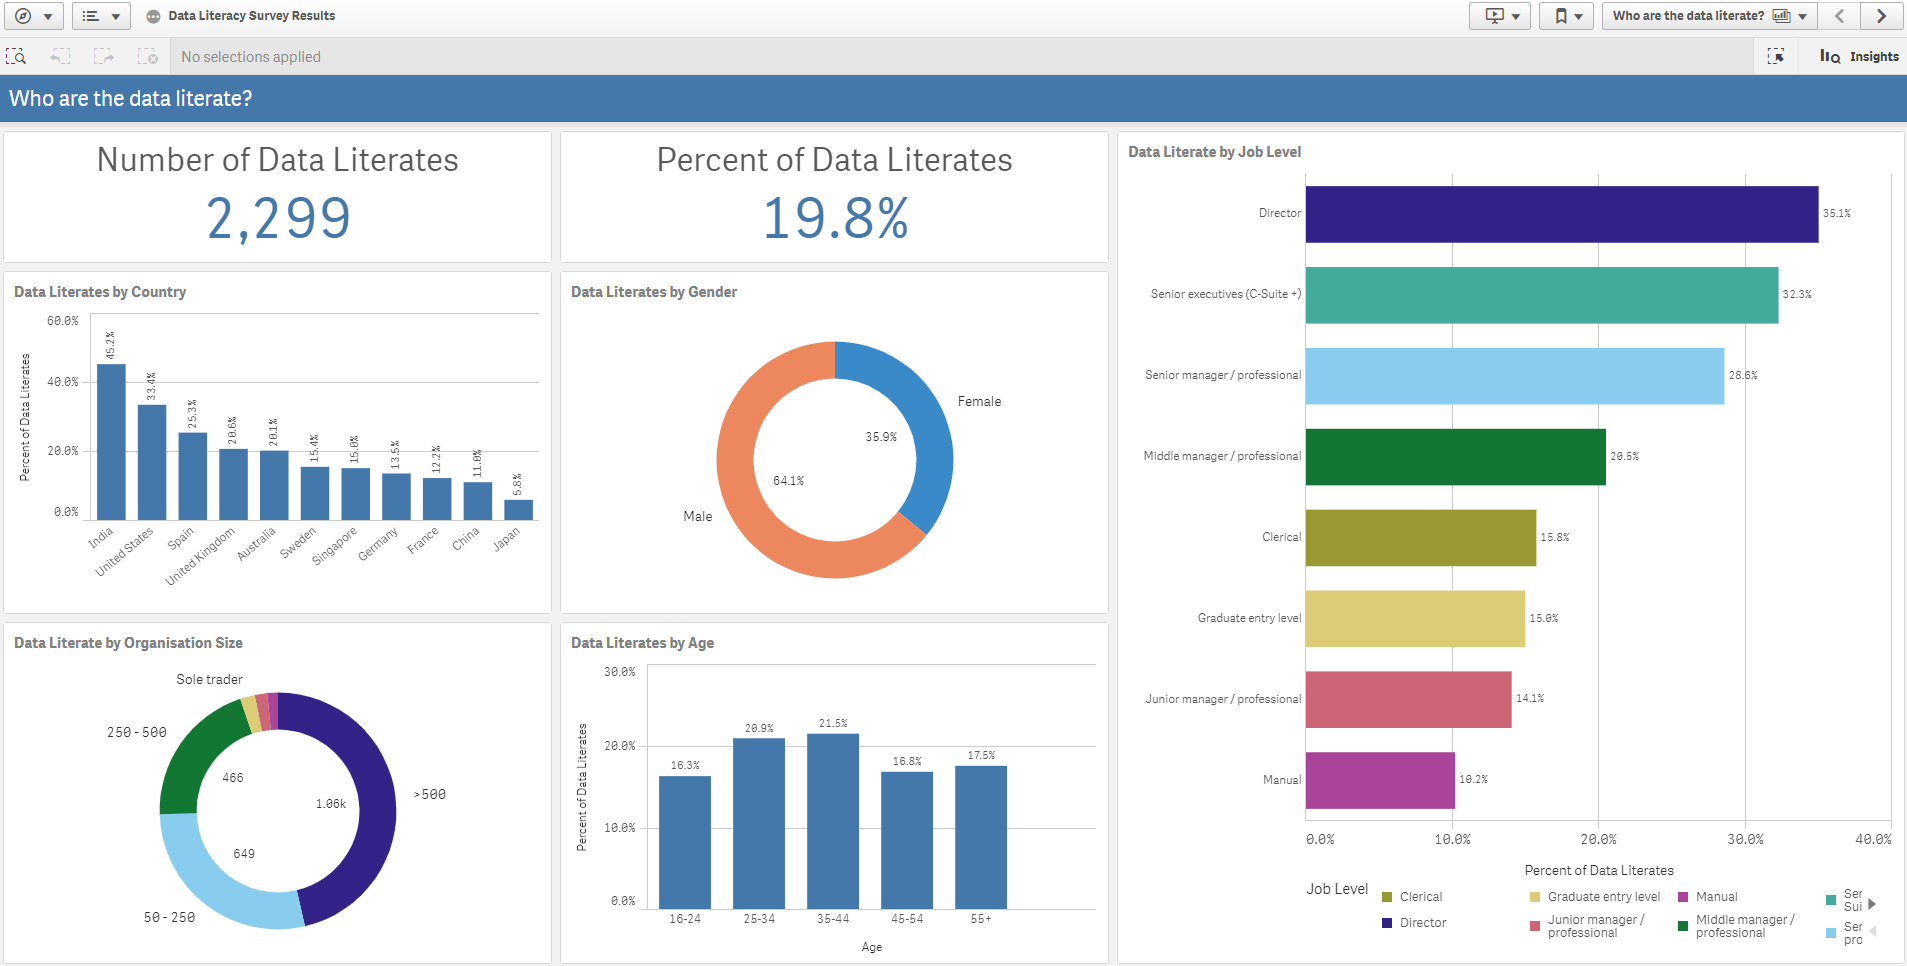This screenshot has height=966, width=1907.
Task: Click the Number of Data Literates KPI value 2,299
Action: click(278, 218)
